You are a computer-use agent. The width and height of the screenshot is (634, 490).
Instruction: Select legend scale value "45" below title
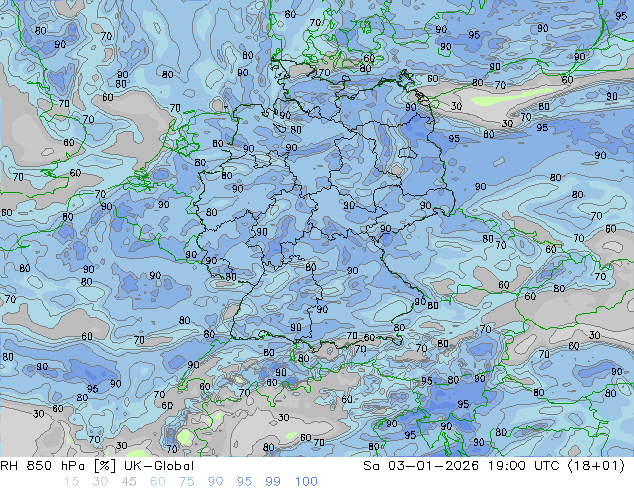click(x=129, y=482)
